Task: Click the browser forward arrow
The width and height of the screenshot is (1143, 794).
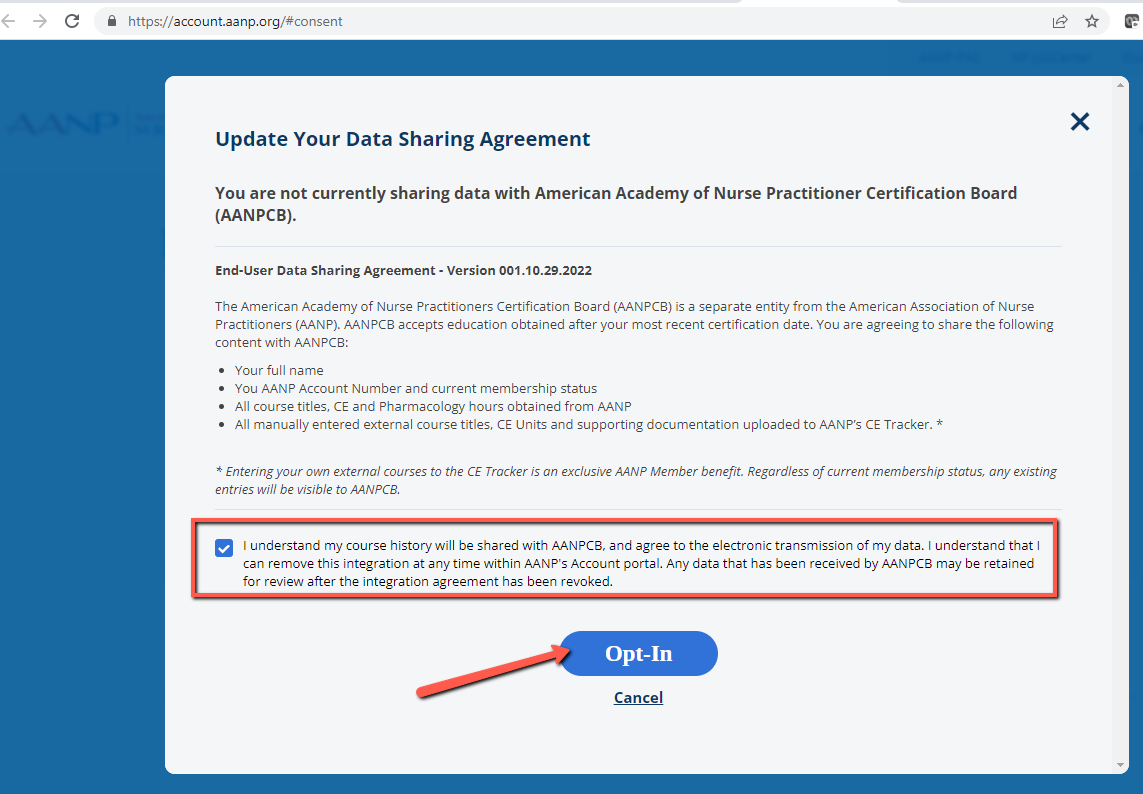Action: pos(40,21)
